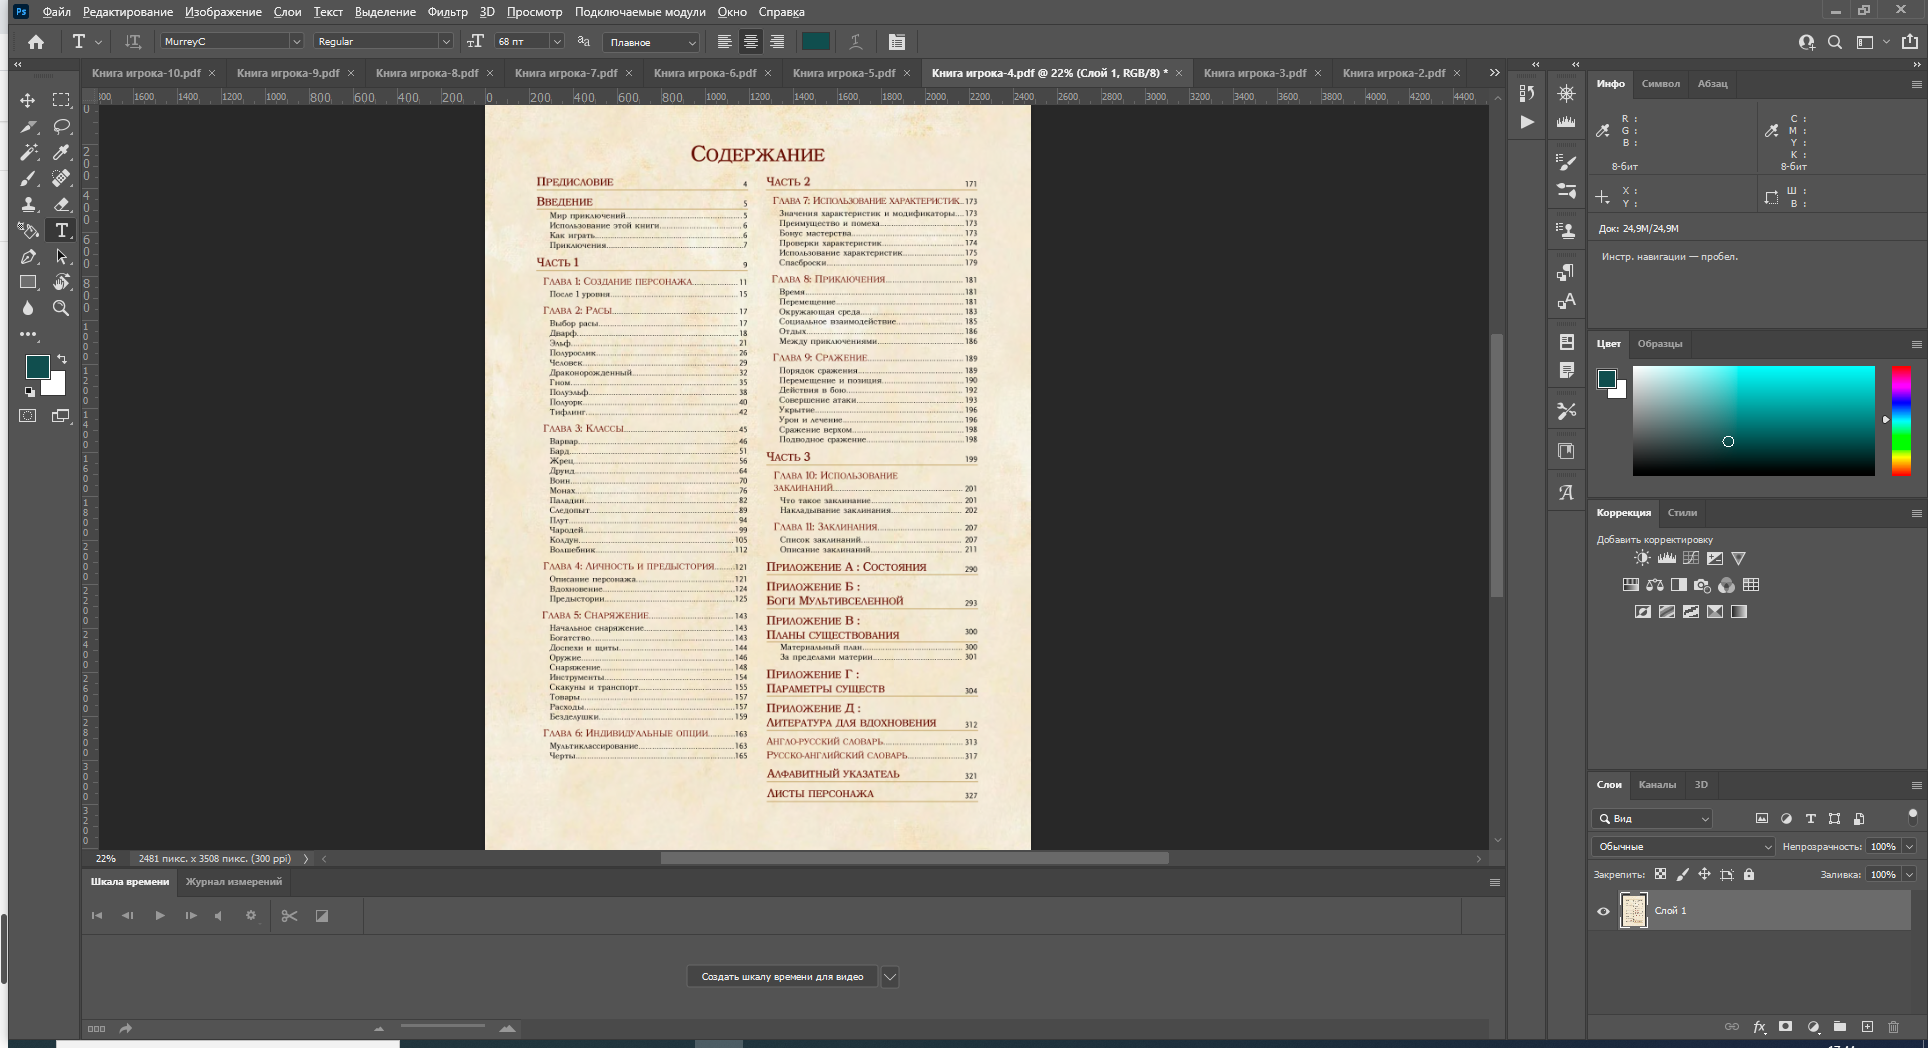Center the text alignment
Viewport: 1928px width, 1048px height.
pos(750,42)
